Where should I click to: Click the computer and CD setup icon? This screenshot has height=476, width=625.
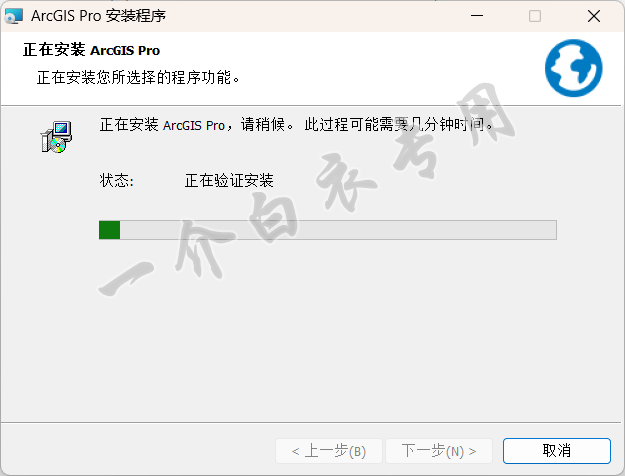56,137
